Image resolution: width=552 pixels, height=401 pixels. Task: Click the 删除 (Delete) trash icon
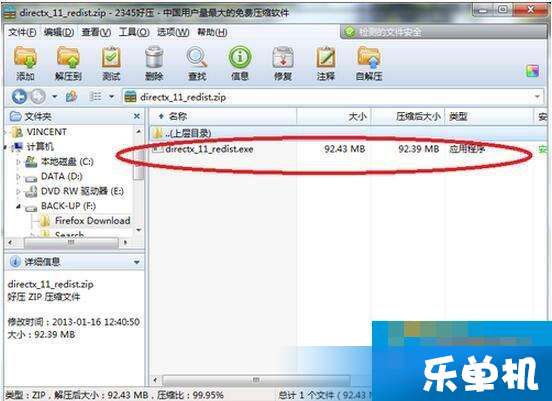point(154,63)
